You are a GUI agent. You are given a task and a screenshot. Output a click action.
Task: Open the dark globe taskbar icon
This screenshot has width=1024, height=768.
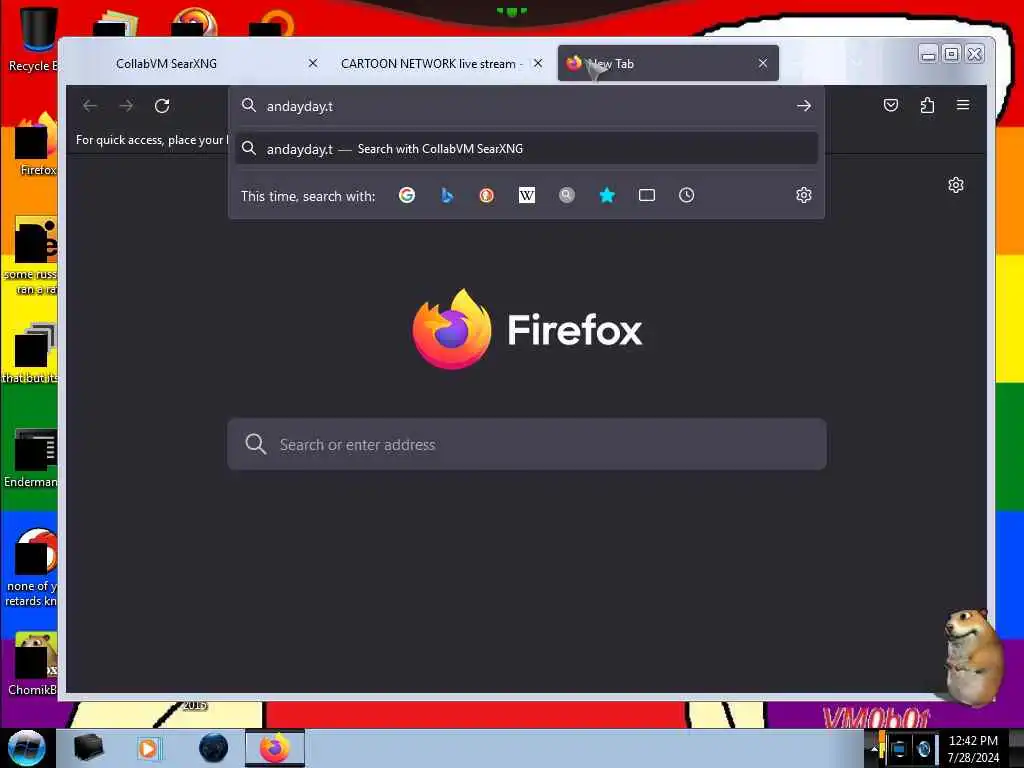tap(214, 748)
